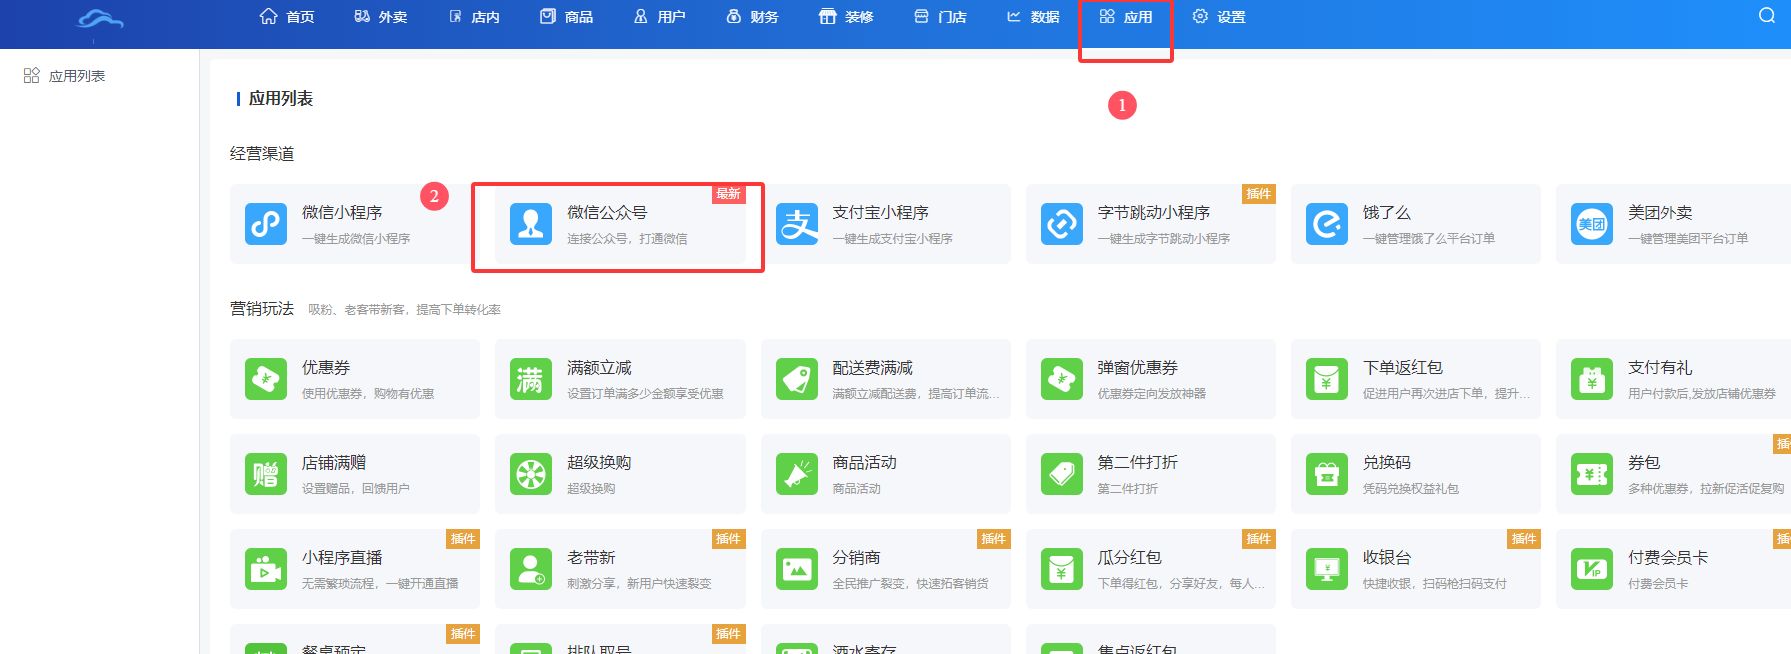
Task: Click the 兑换码 icon
Action: (x=1327, y=474)
